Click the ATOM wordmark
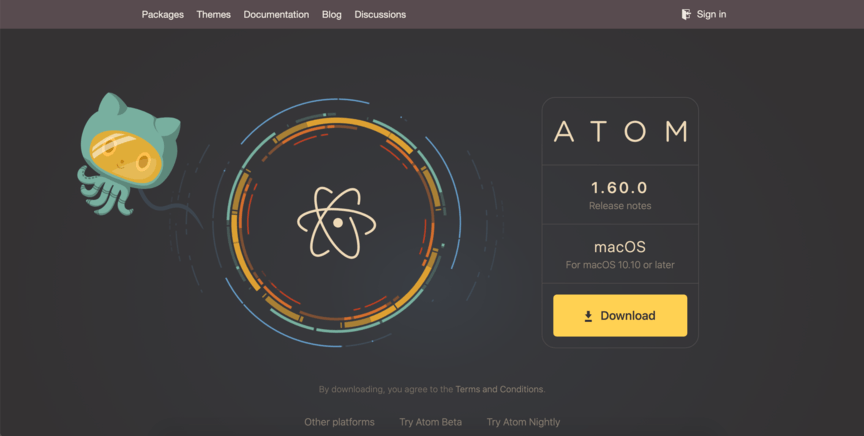Image resolution: width=864 pixels, height=436 pixels. coord(620,132)
